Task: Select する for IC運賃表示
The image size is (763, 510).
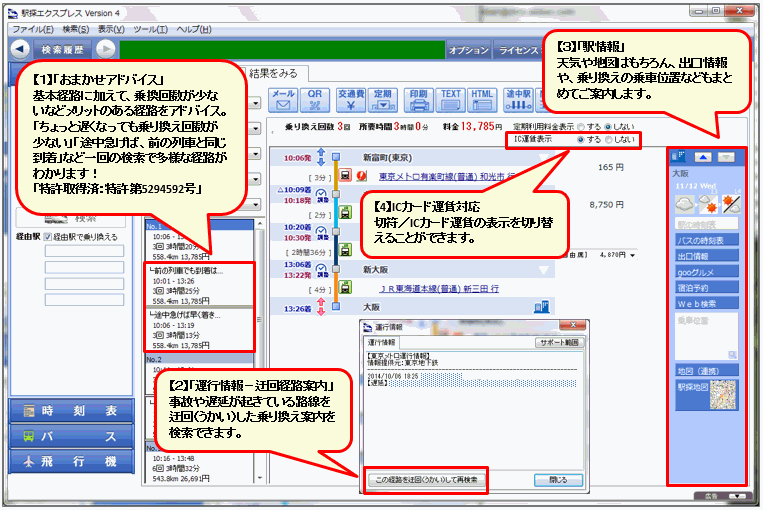Action: point(581,141)
